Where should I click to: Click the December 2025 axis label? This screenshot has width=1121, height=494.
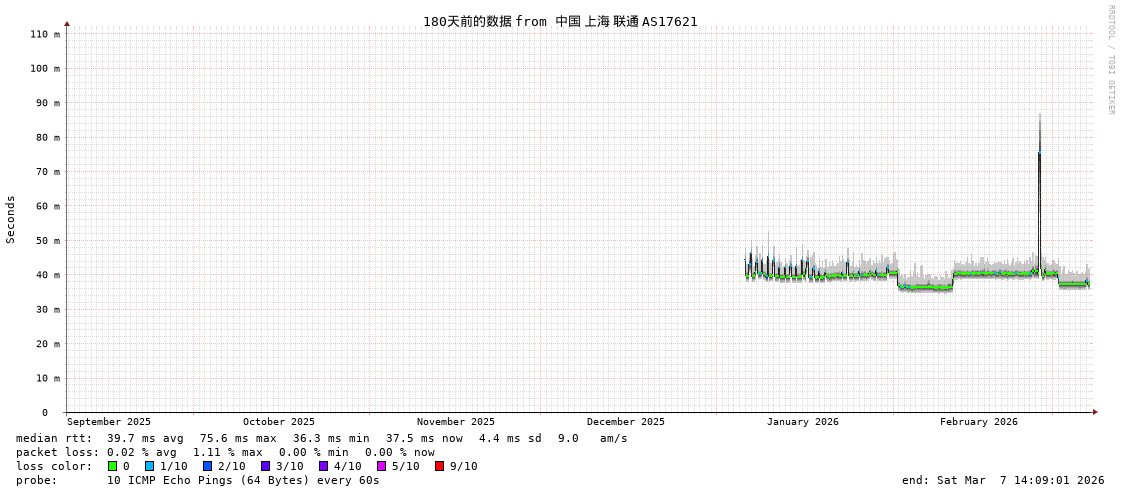tap(625, 422)
